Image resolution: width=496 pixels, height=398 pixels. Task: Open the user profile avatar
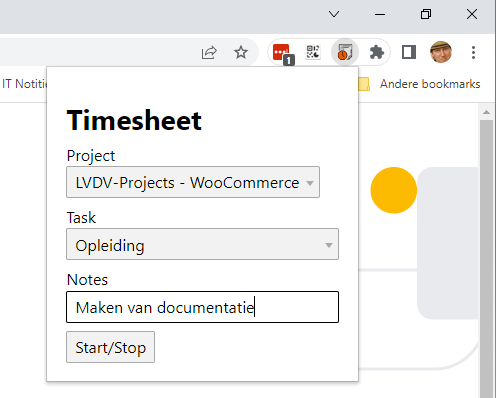point(441,52)
